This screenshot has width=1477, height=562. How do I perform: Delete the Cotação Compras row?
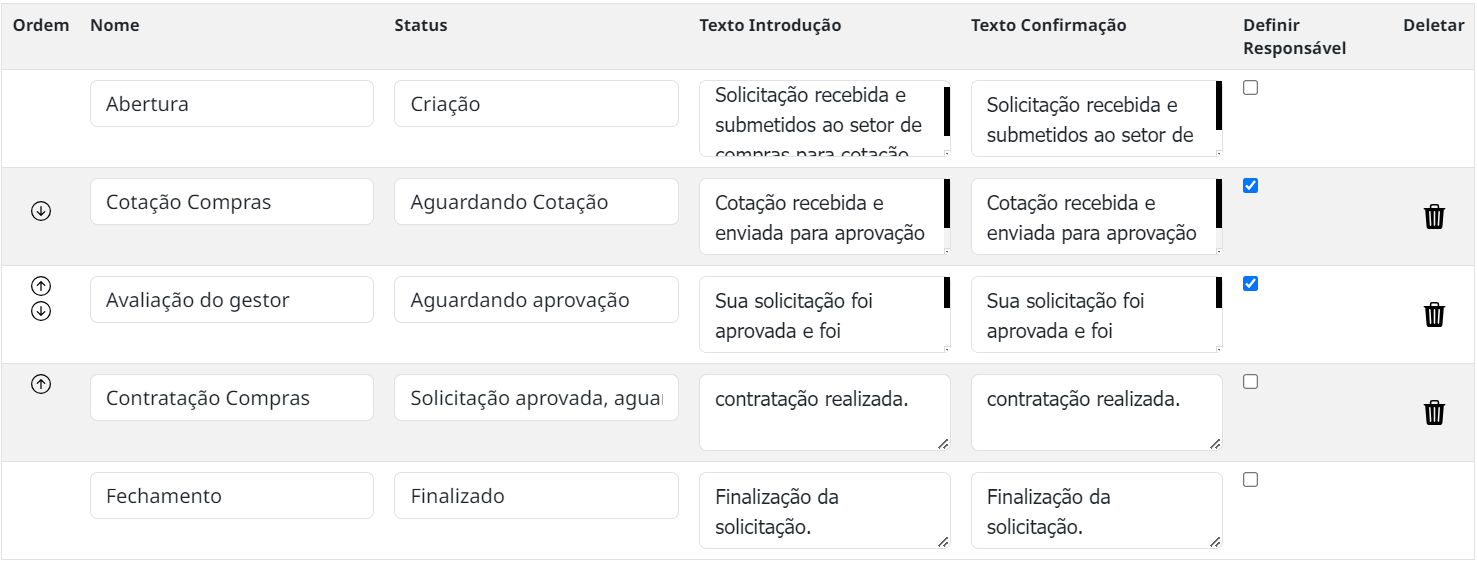1434,216
